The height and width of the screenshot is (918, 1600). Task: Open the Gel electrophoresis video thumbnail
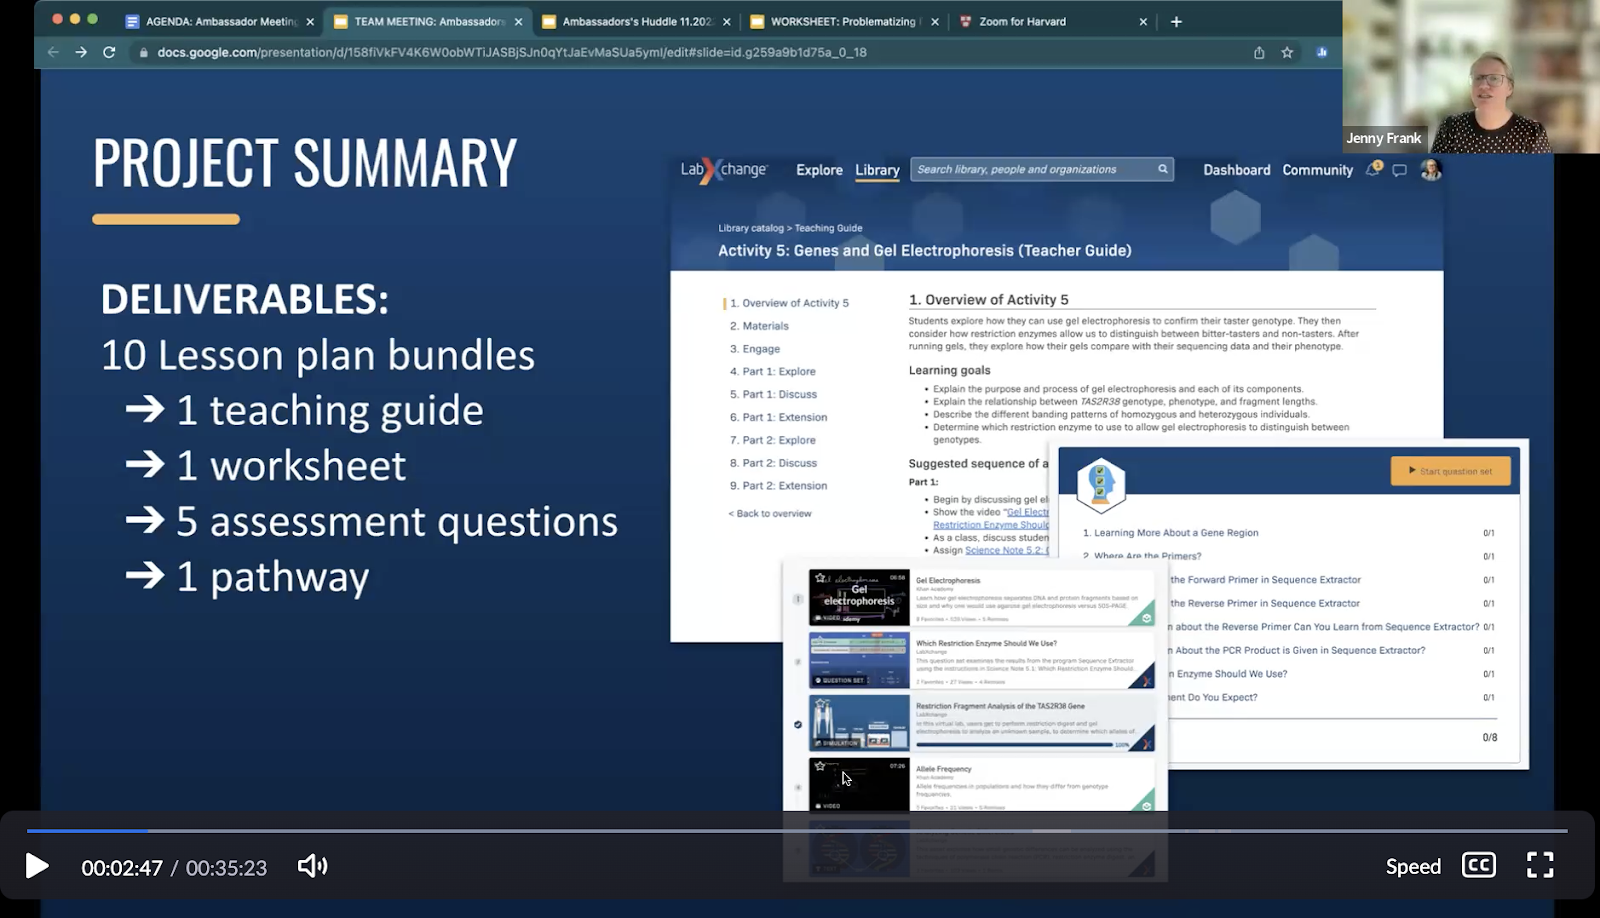coord(859,597)
